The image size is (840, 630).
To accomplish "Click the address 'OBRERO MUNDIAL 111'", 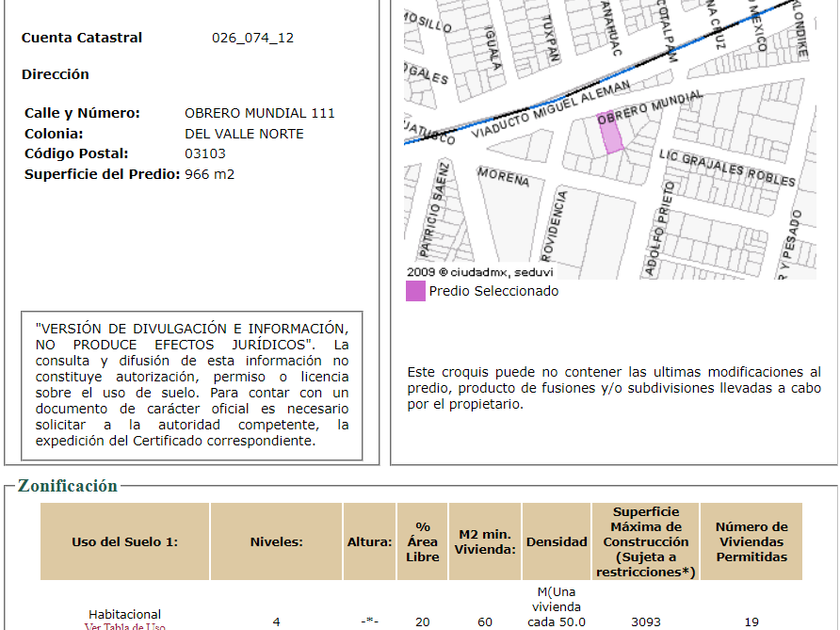I will point(259,113).
